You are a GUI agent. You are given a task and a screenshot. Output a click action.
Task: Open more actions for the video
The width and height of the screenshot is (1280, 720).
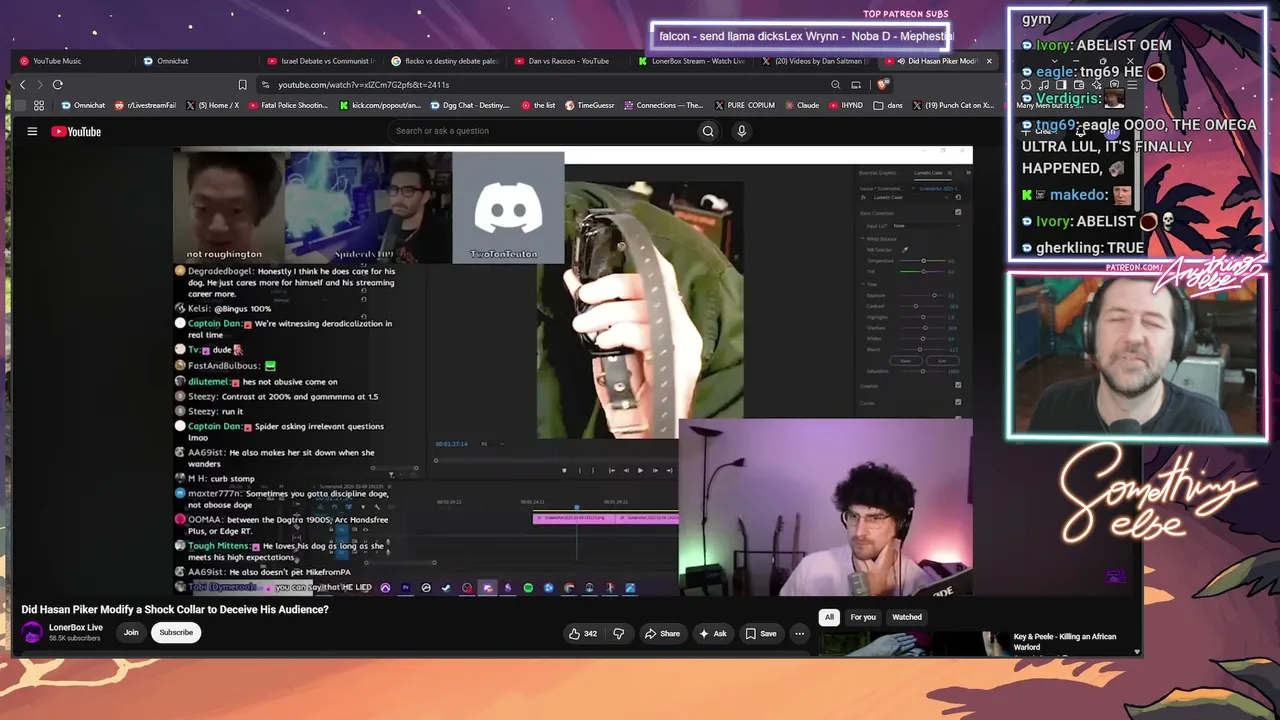point(799,633)
